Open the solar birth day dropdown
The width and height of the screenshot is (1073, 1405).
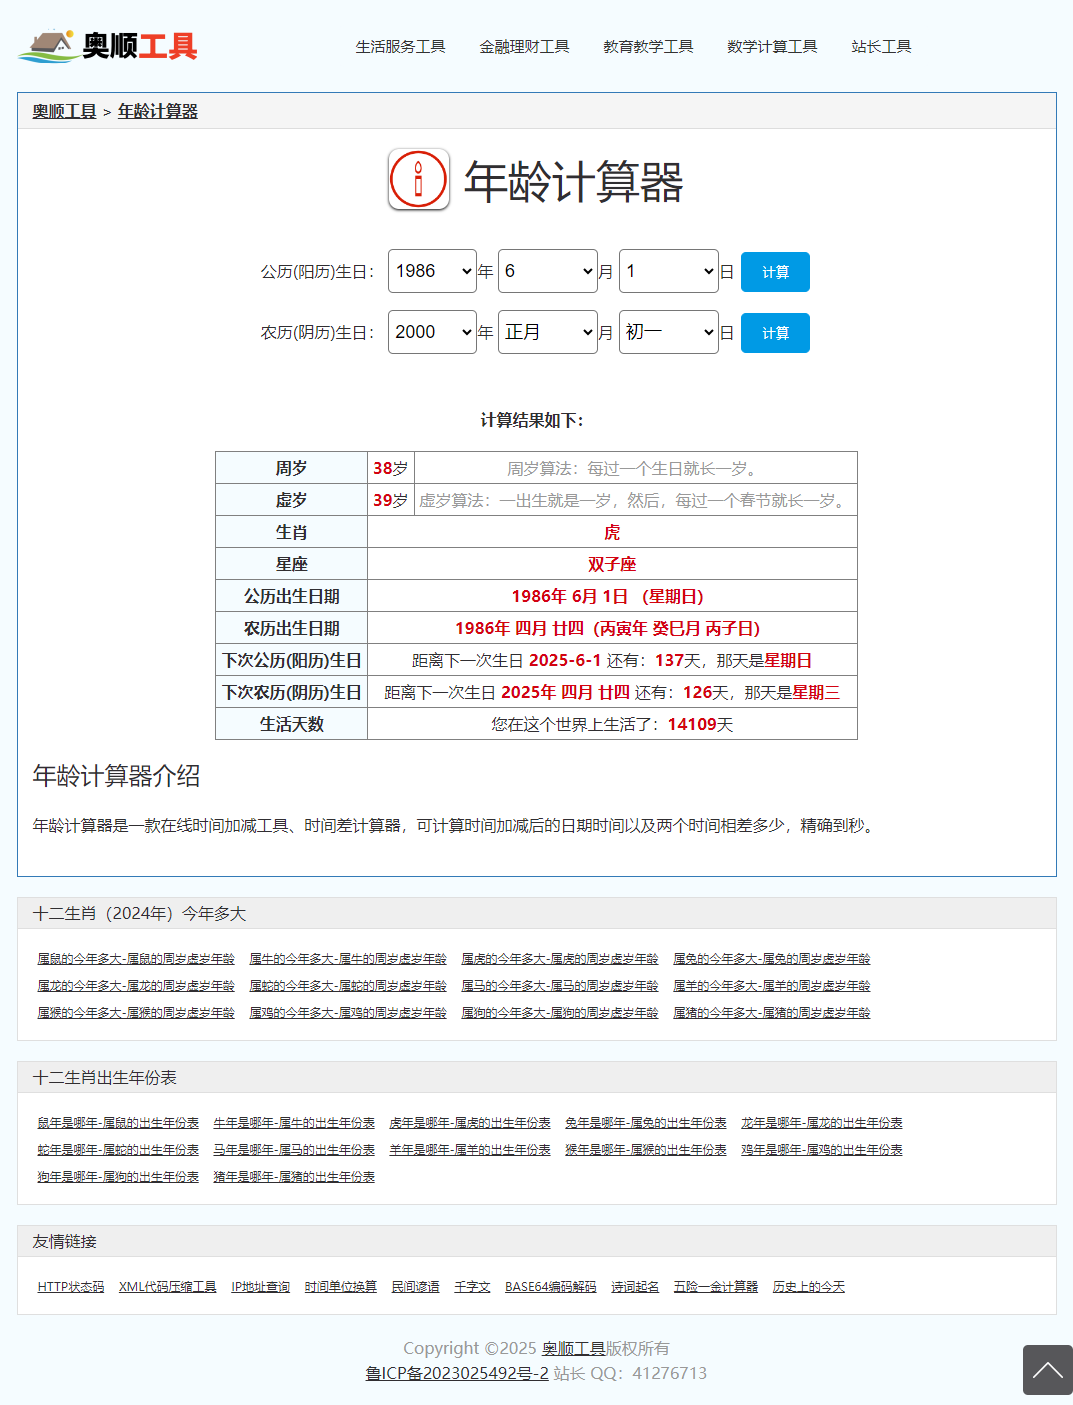pyautogui.click(x=668, y=271)
